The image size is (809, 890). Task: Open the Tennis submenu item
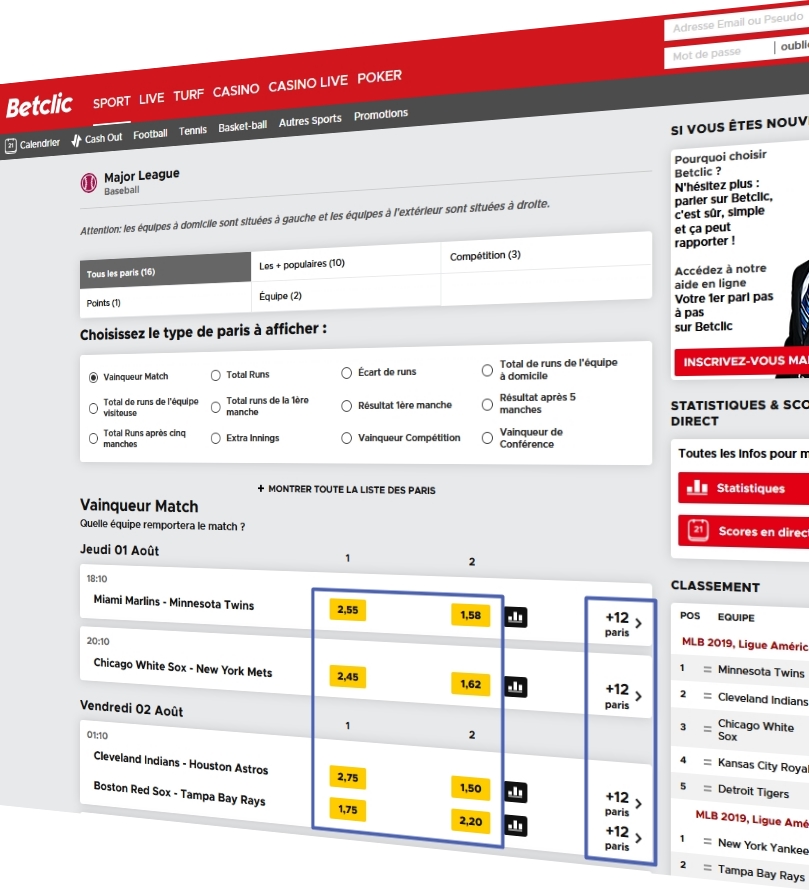click(x=192, y=131)
